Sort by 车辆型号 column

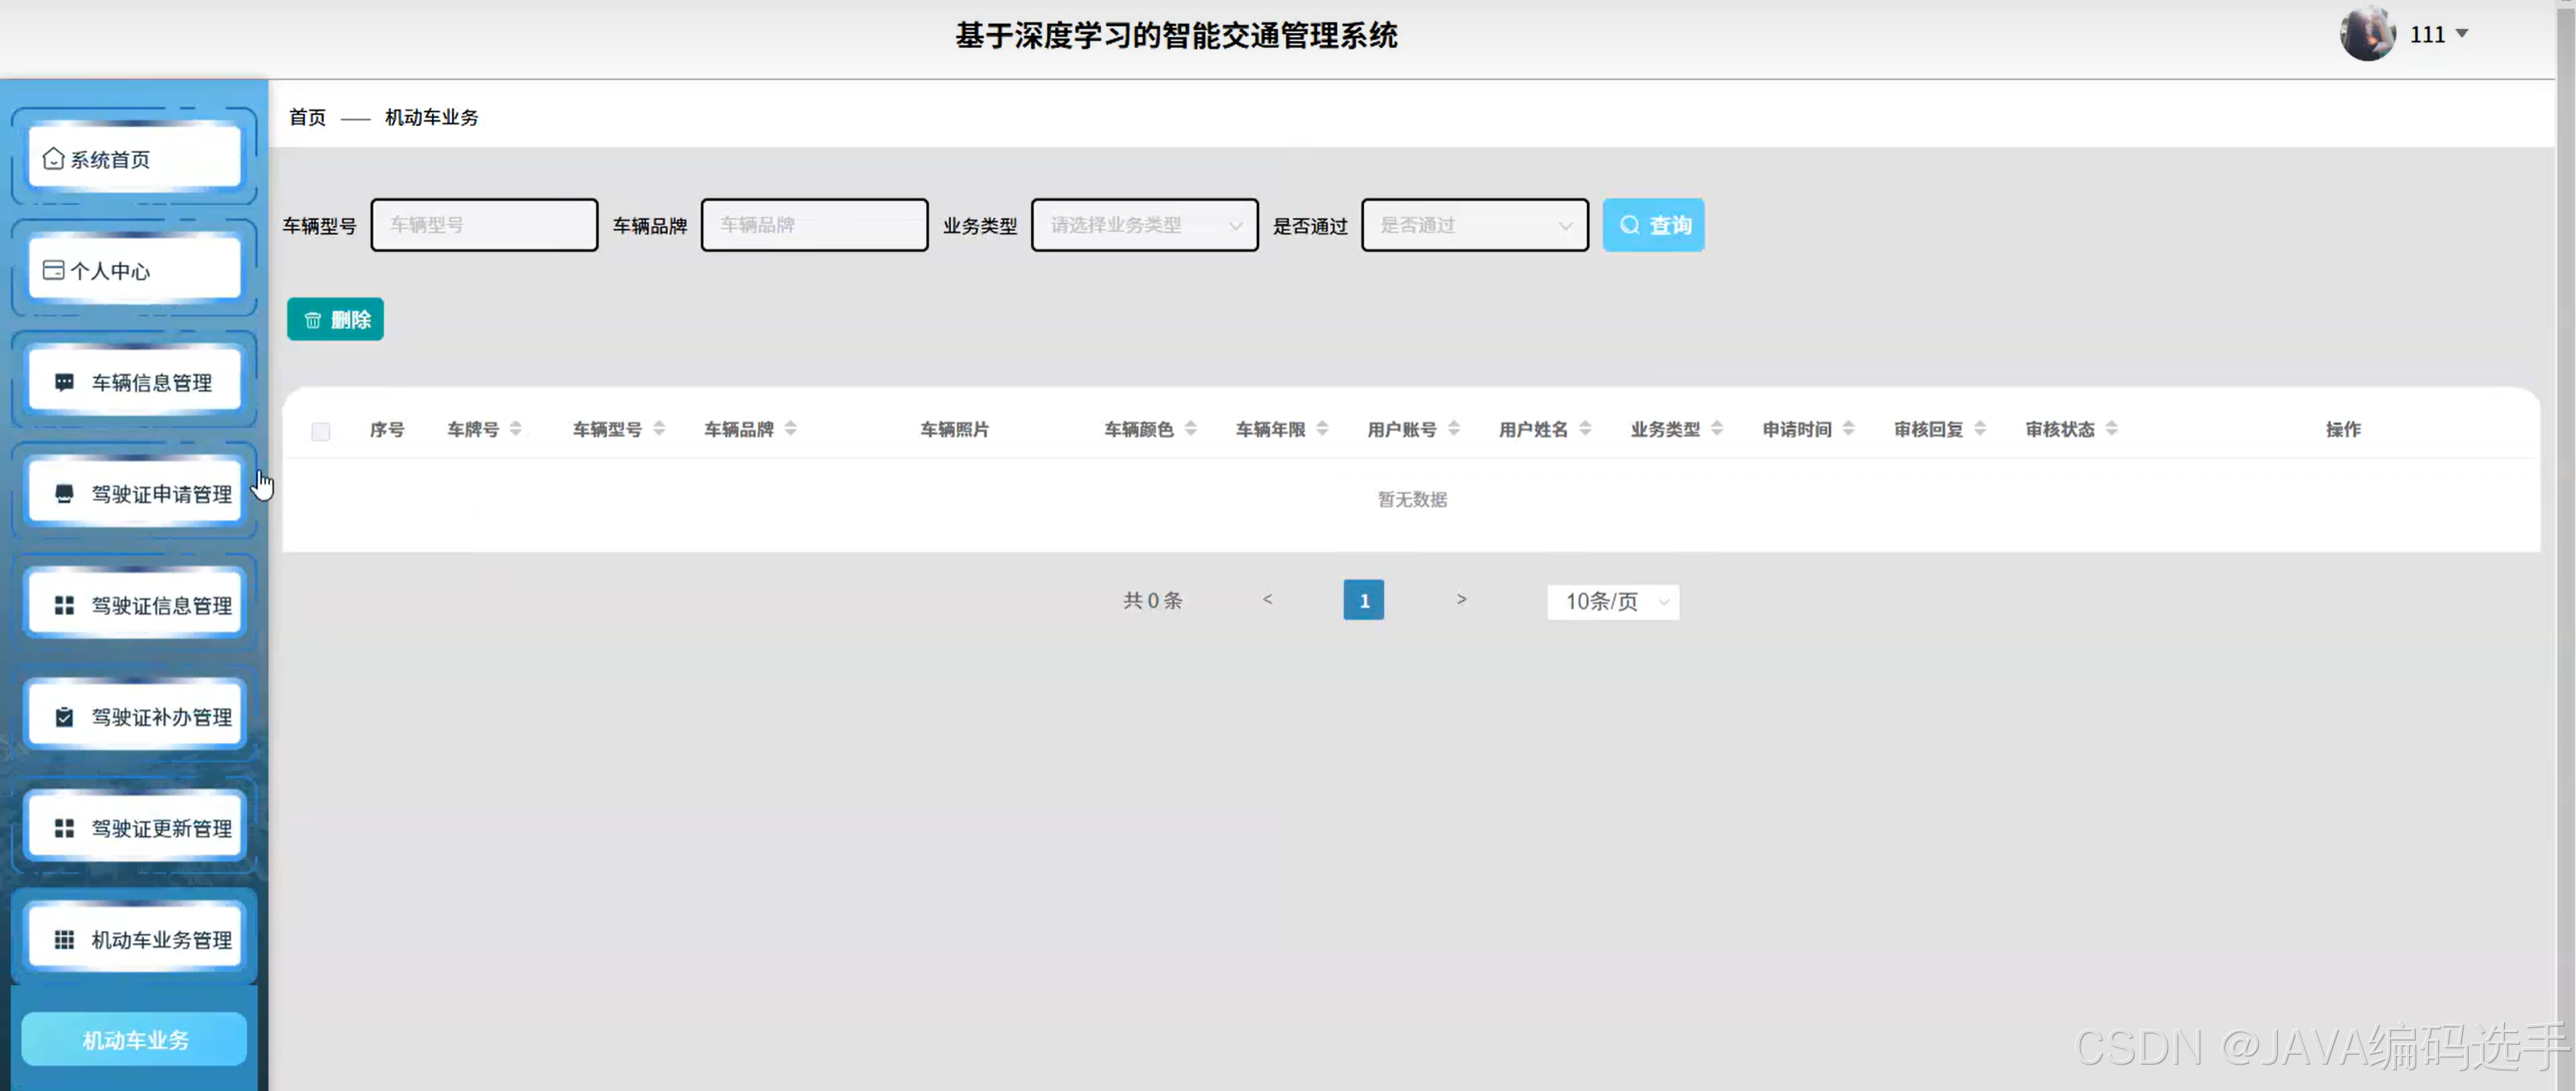(x=658, y=428)
